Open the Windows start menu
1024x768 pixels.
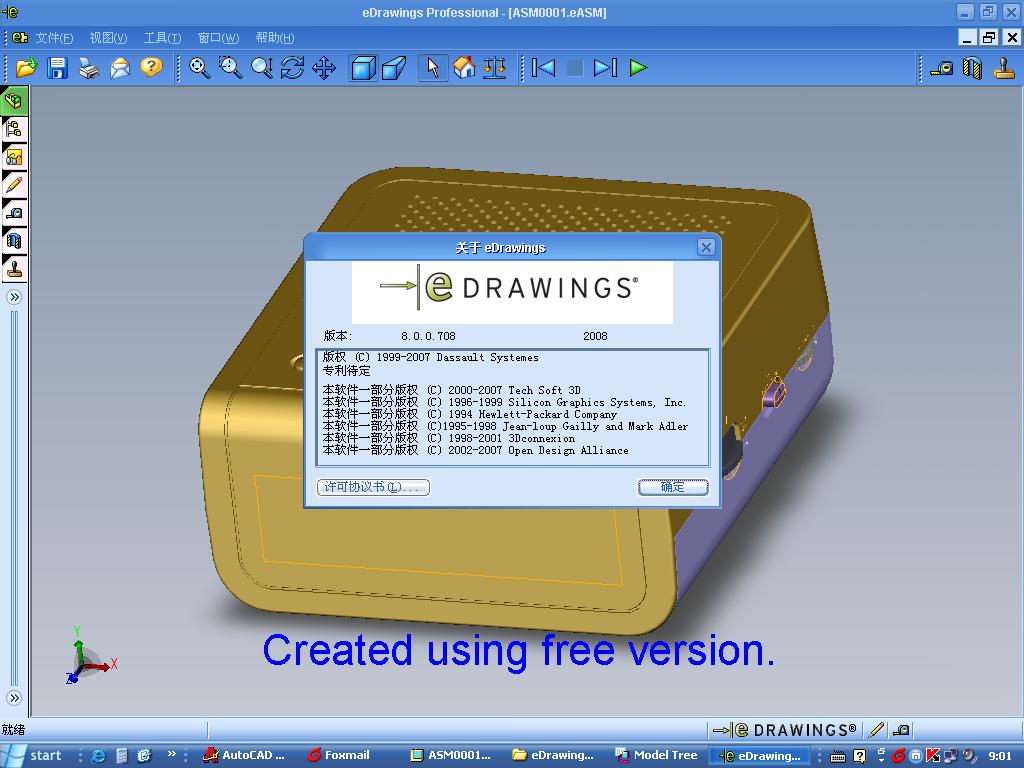36,756
